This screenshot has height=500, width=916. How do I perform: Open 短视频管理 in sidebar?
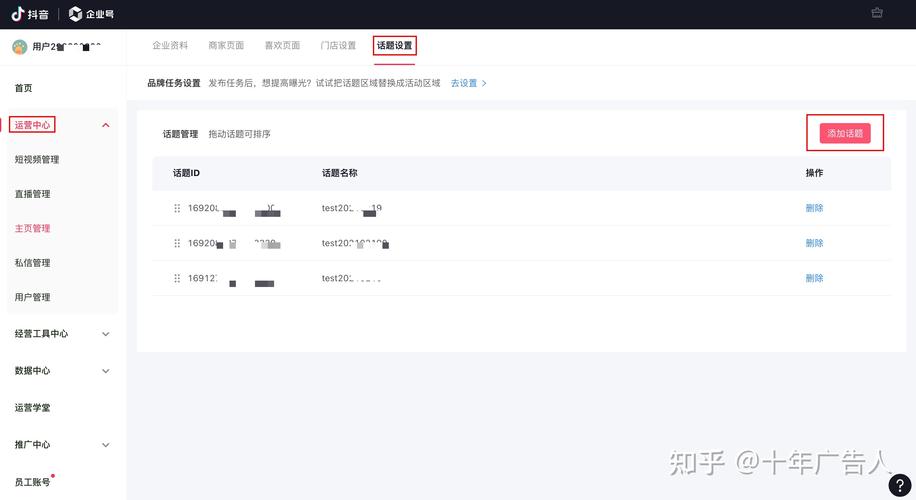37,159
